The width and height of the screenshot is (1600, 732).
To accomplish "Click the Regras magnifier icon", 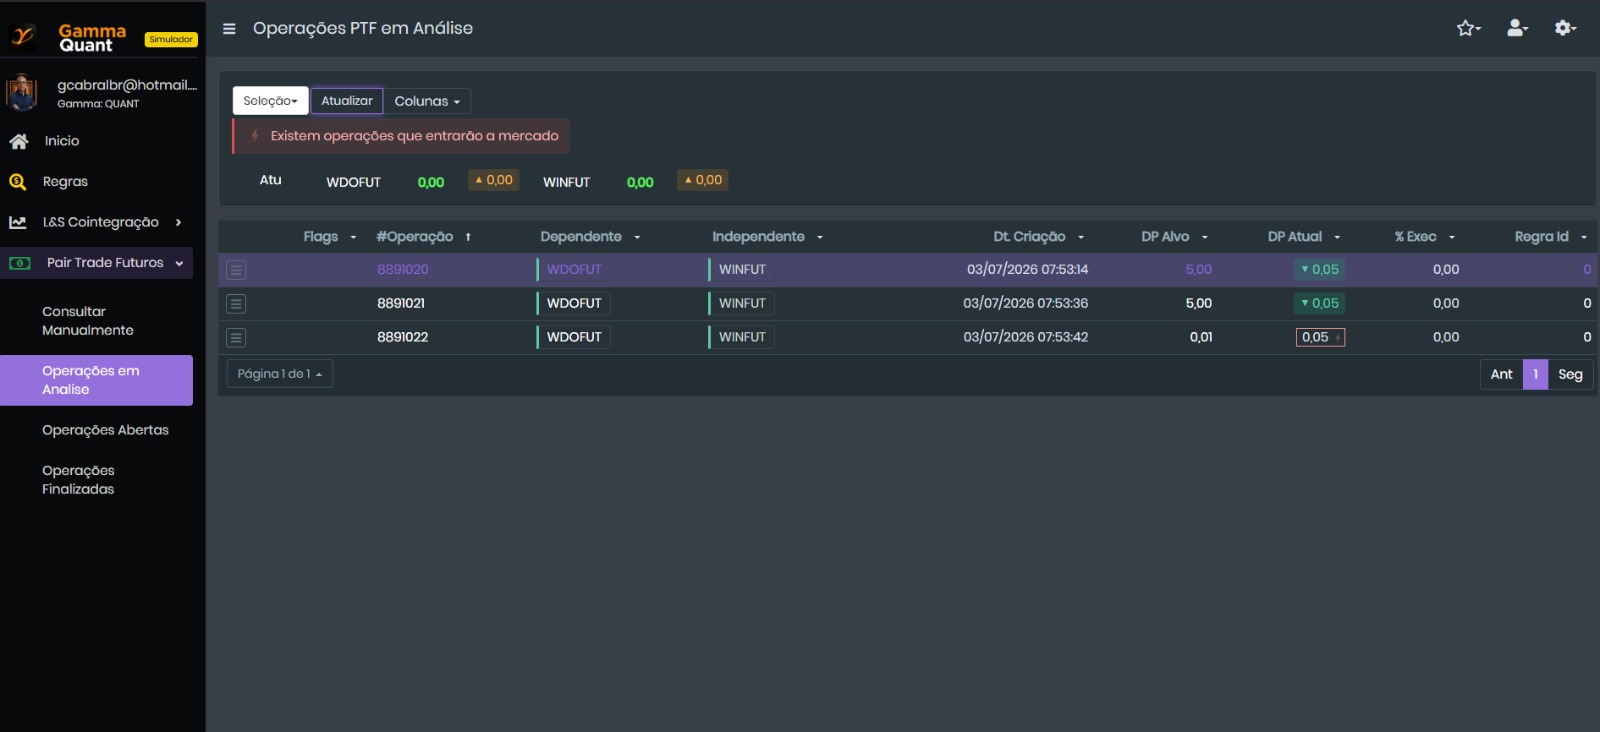I will (x=17, y=182).
